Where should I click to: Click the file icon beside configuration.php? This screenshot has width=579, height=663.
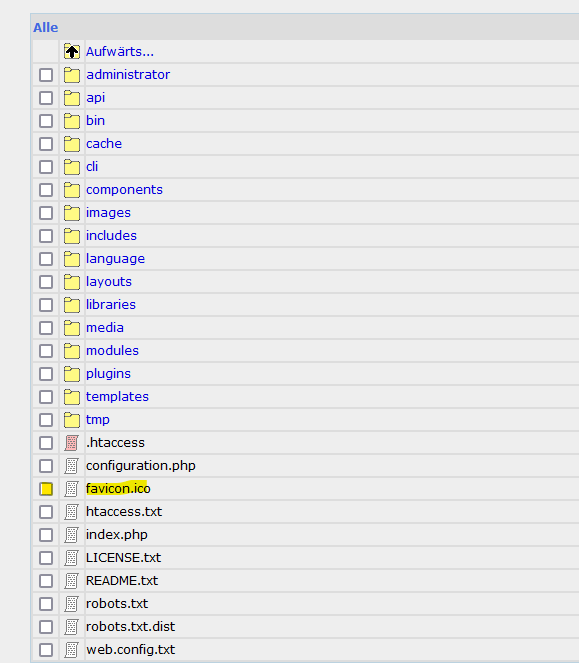72,466
